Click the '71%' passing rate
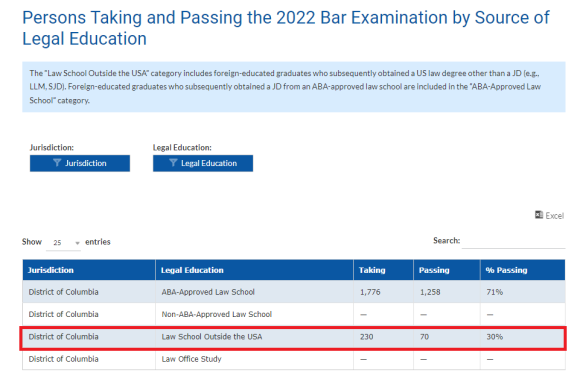 click(x=495, y=292)
